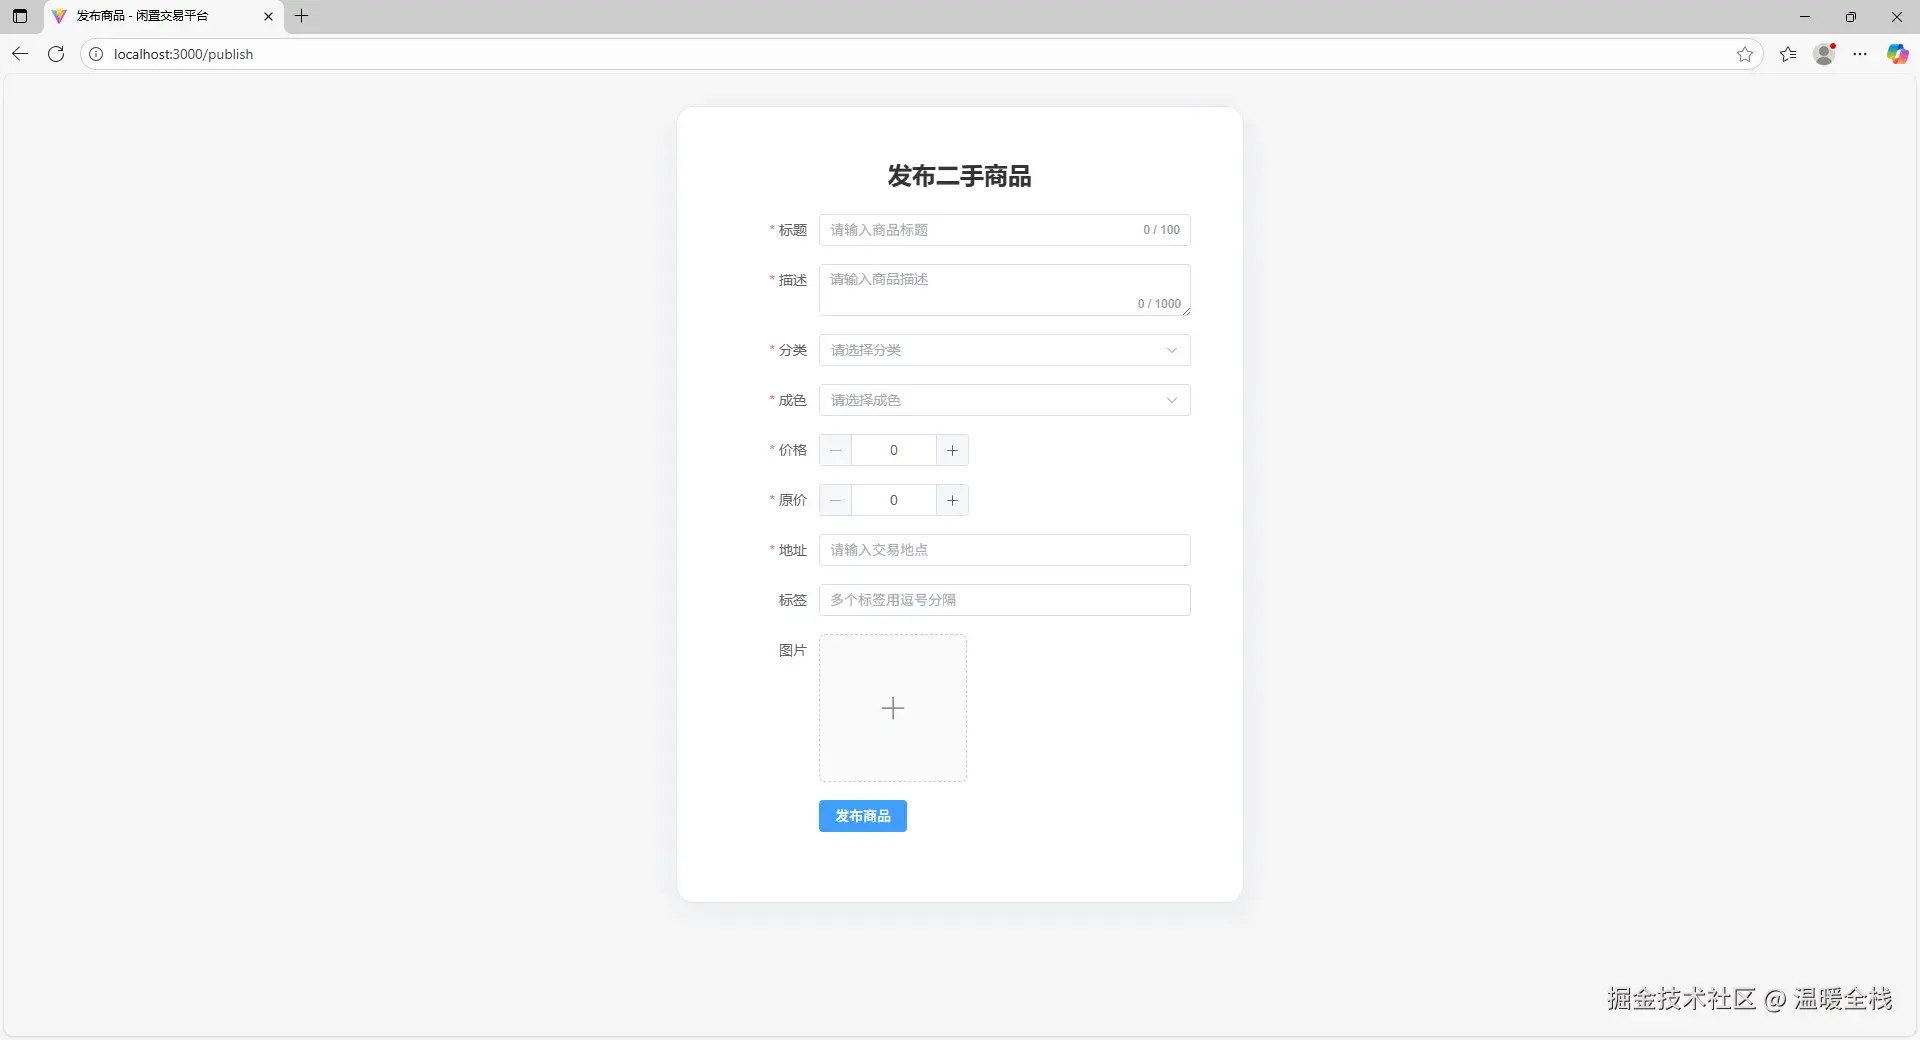This screenshot has width=1920, height=1040.
Task: Launch the Copilot sidebar icon
Action: tap(1897, 54)
